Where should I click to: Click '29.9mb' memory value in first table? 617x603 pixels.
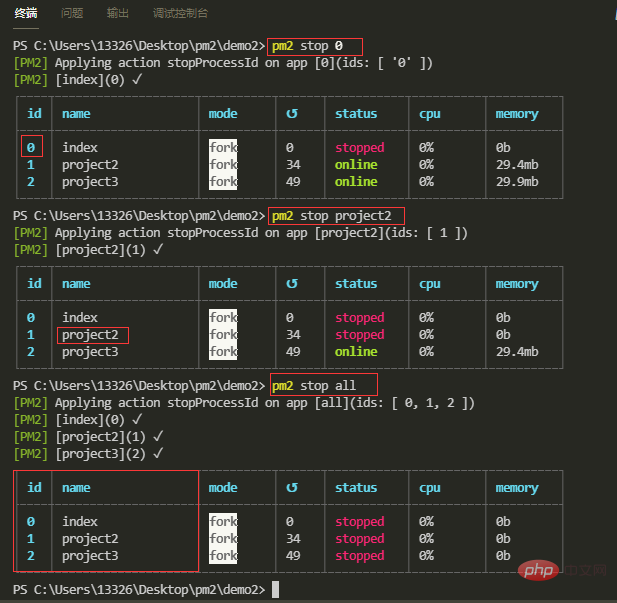(517, 182)
